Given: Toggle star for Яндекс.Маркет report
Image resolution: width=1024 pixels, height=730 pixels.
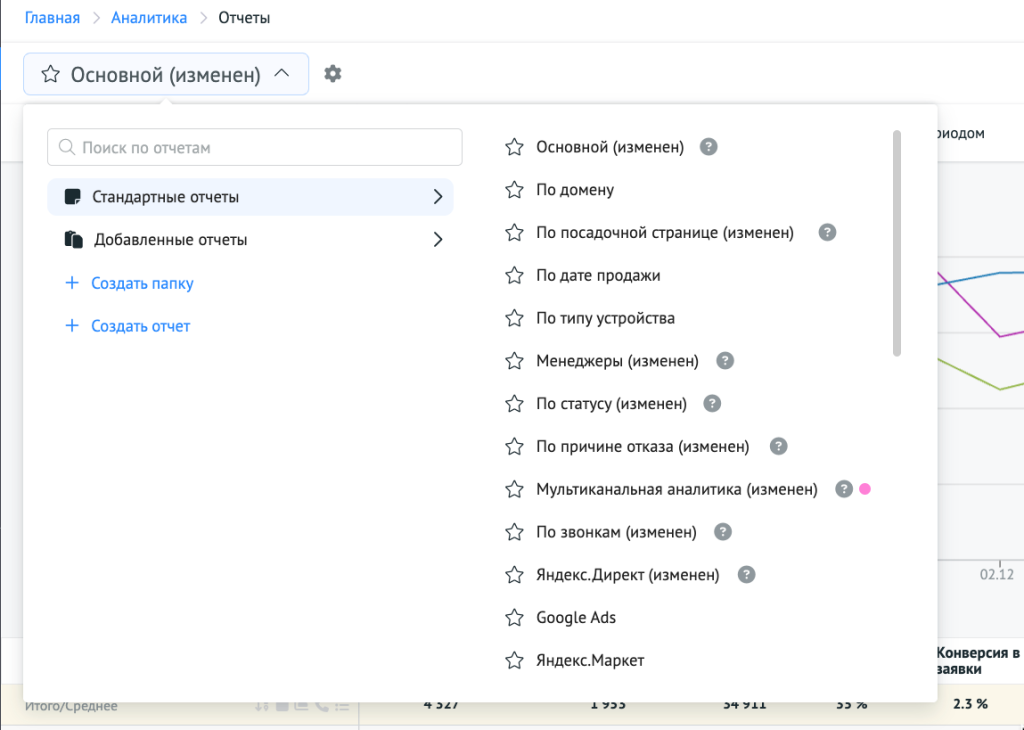Looking at the screenshot, I should (x=514, y=660).
